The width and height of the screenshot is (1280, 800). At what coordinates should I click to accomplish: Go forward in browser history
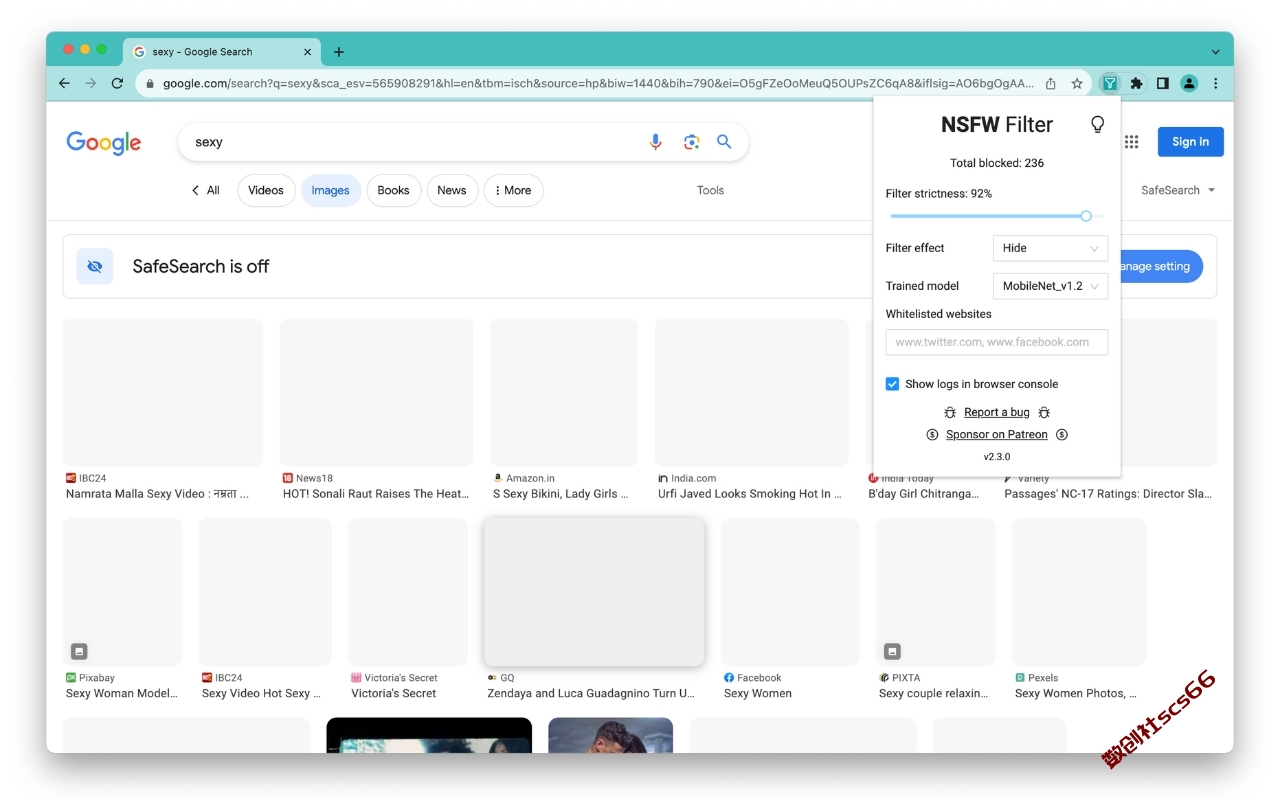click(91, 84)
